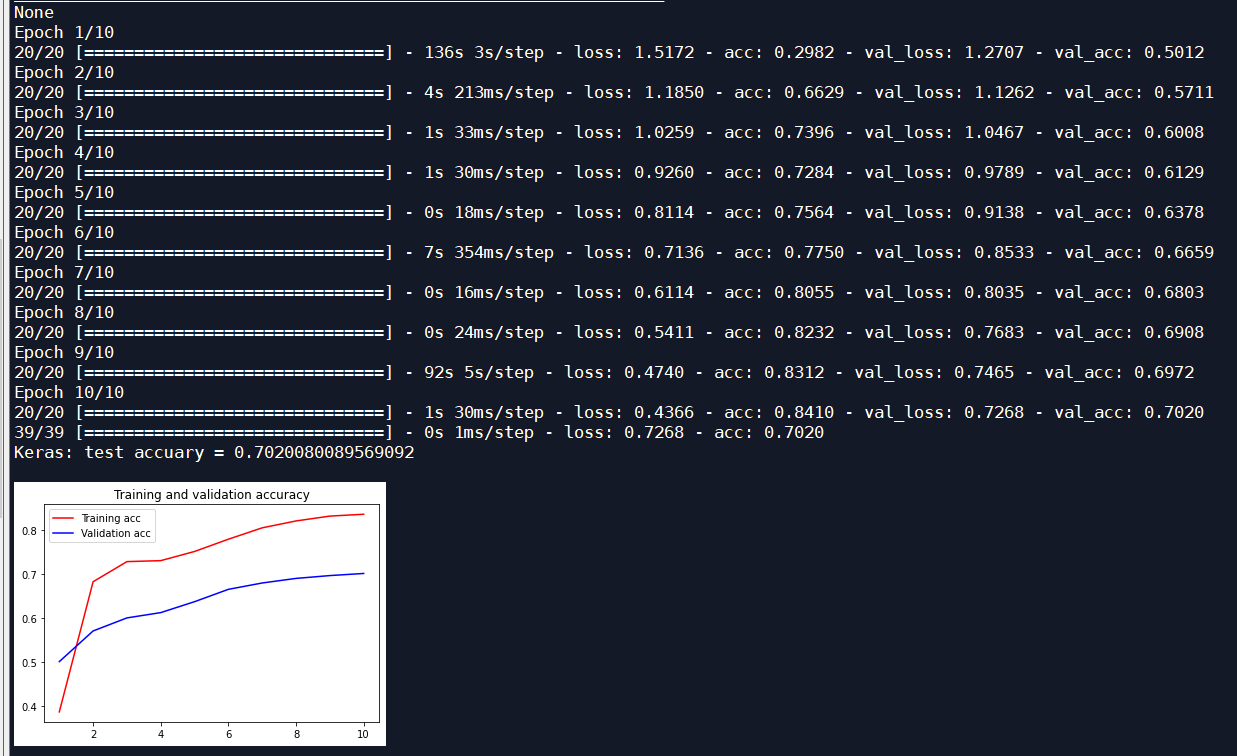Click the value 'val_acc: 0.7020'
The height and width of the screenshot is (756, 1237).
click(x=1129, y=412)
